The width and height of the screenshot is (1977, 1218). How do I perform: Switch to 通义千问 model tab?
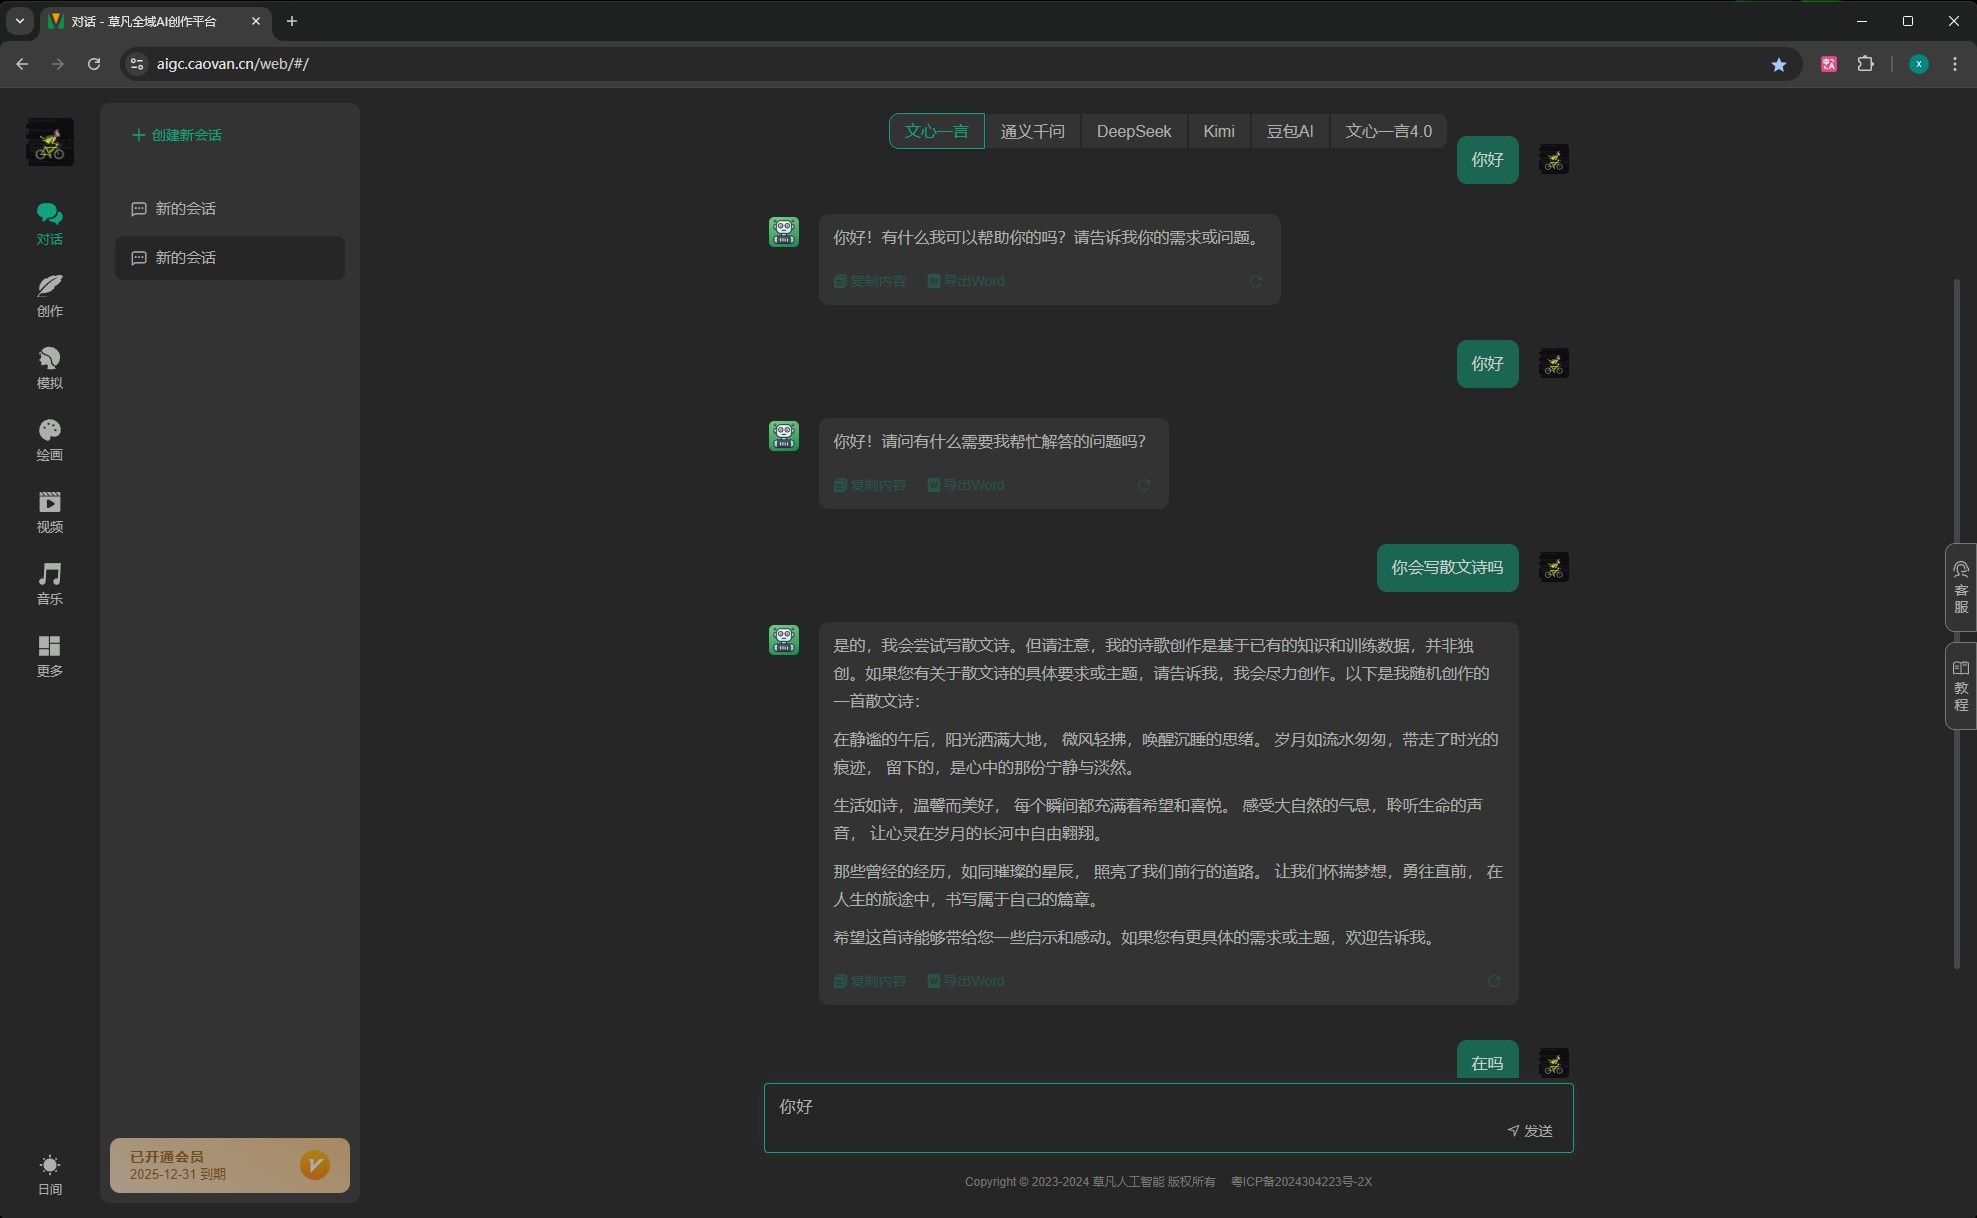pos(1032,131)
